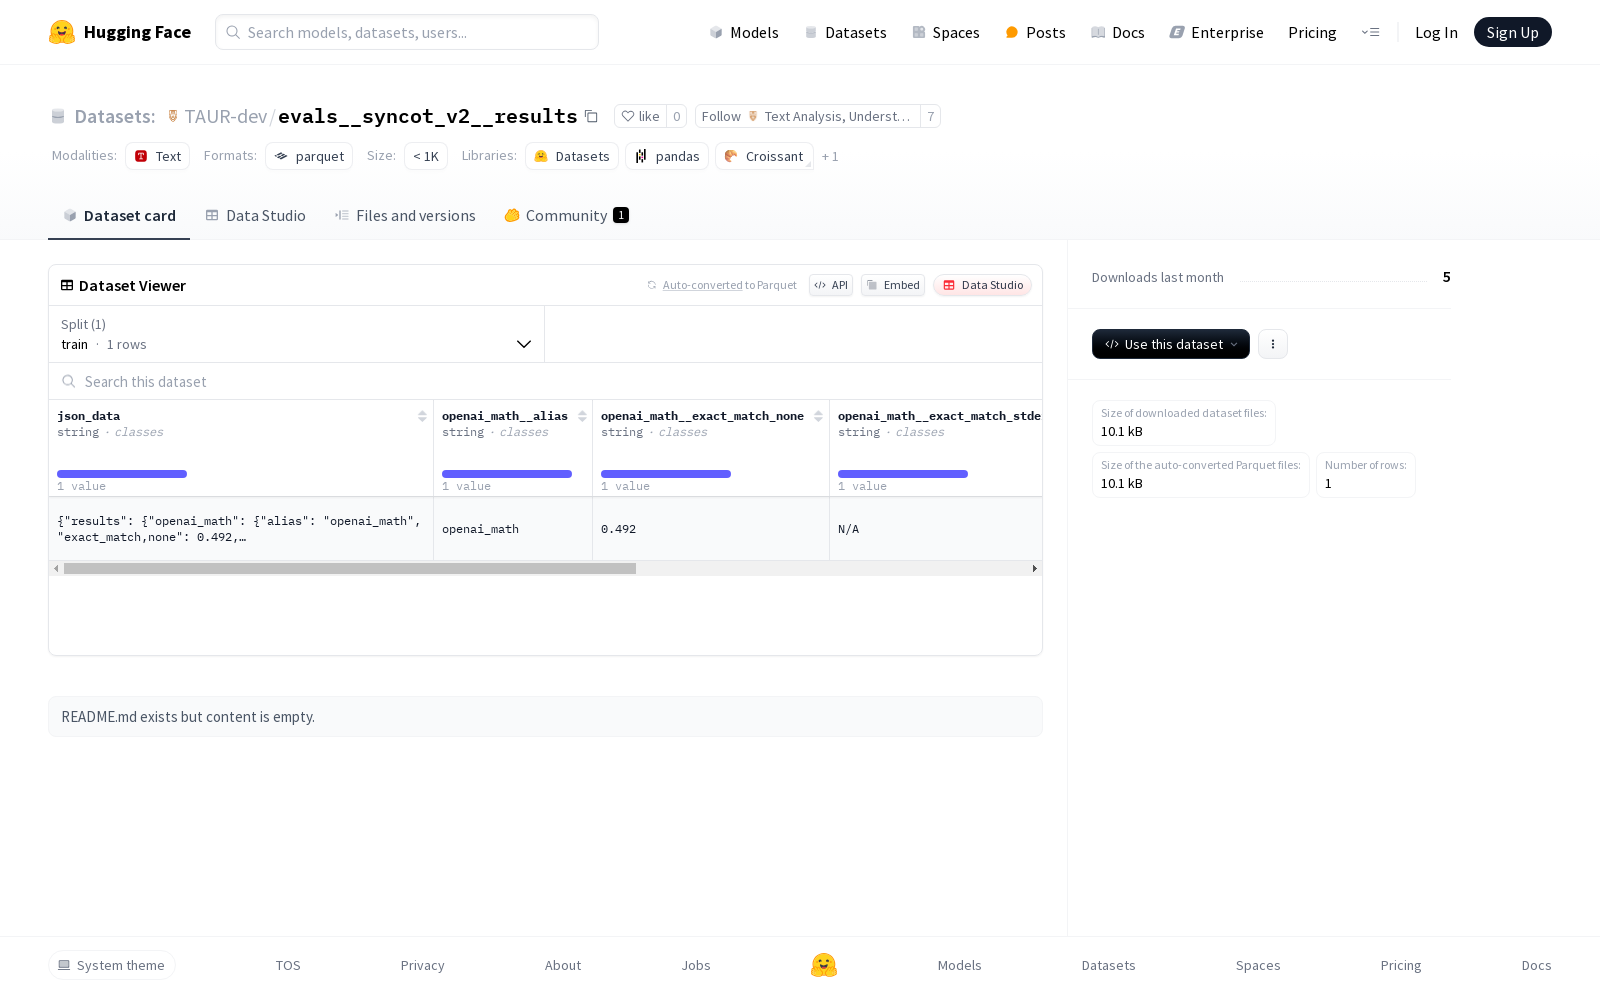Sort the openai_math__alias column
This screenshot has width=1600, height=1000.
coord(582,416)
